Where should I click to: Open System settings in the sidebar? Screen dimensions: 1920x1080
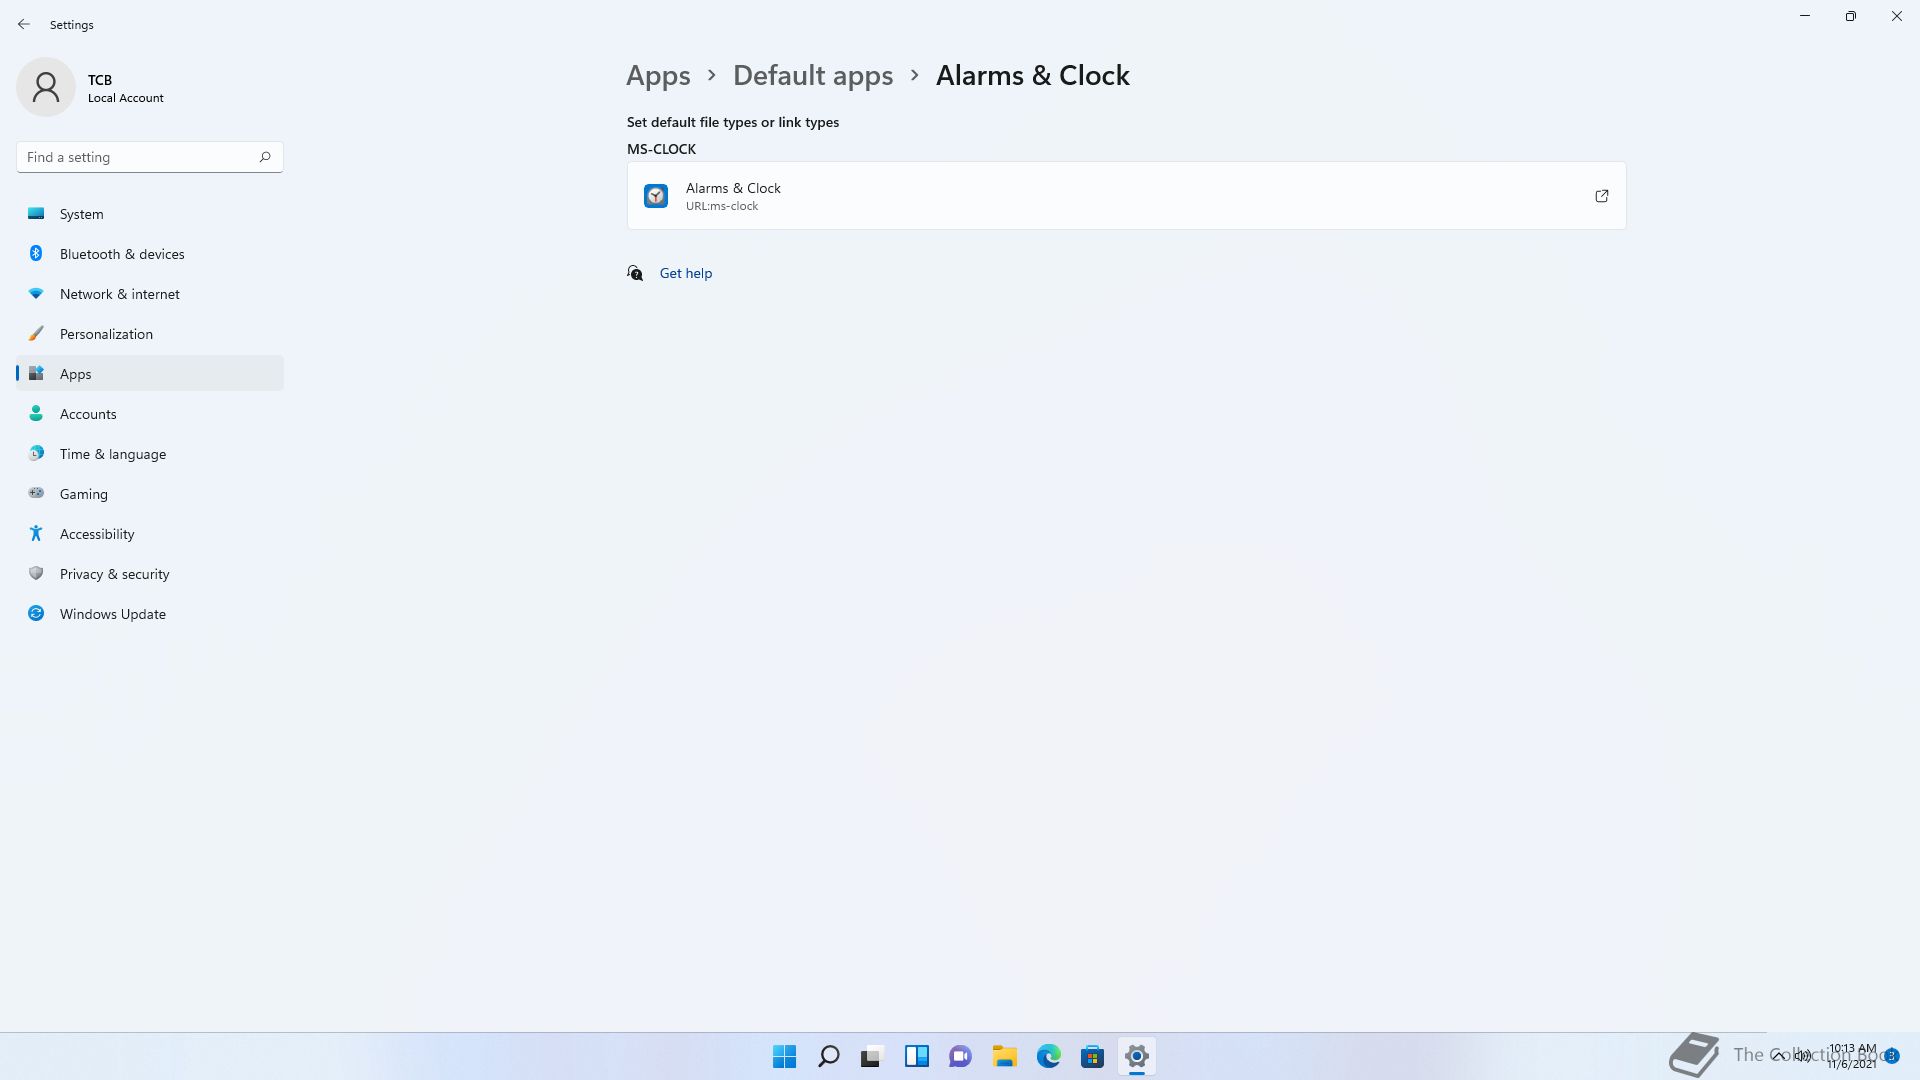pyautogui.click(x=150, y=214)
